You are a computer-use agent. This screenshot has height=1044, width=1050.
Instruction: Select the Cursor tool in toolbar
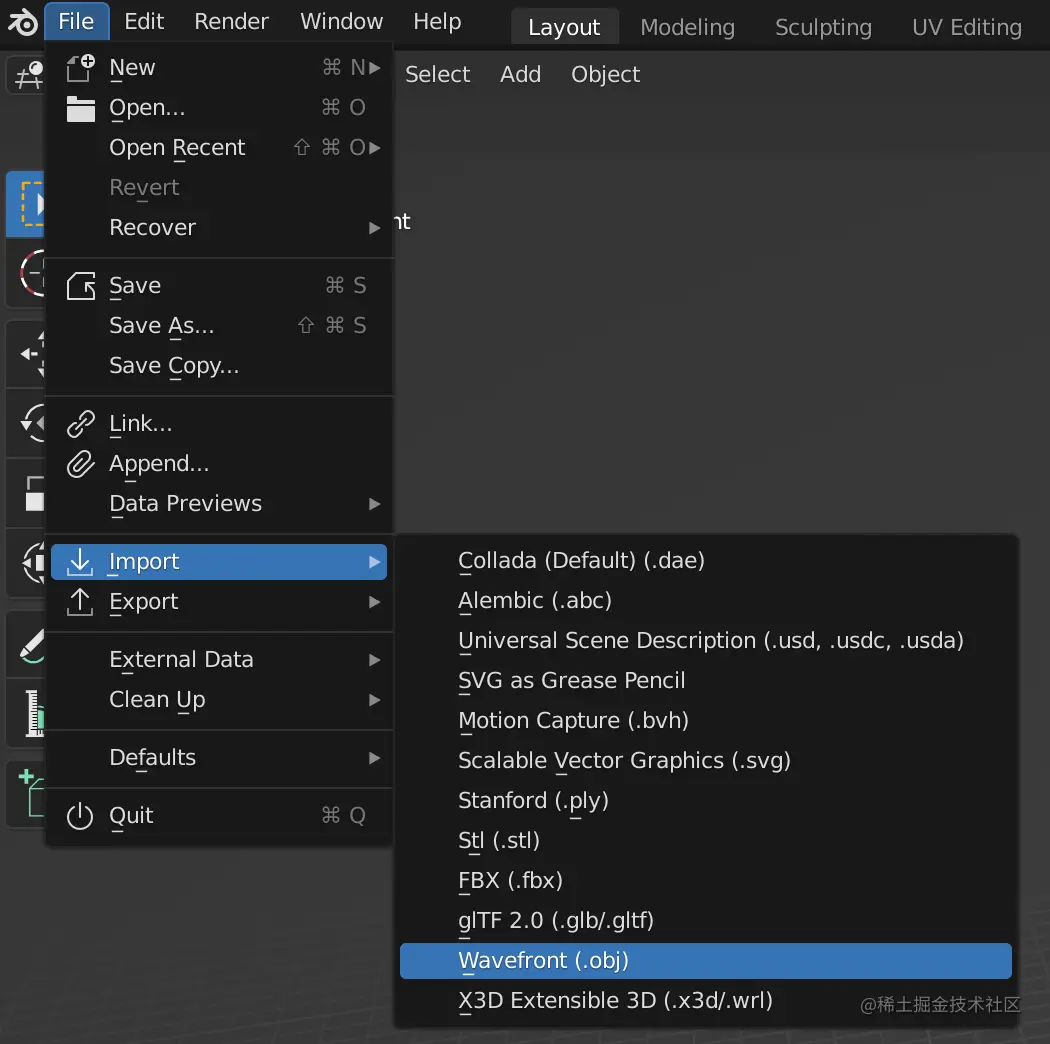pos(26,273)
